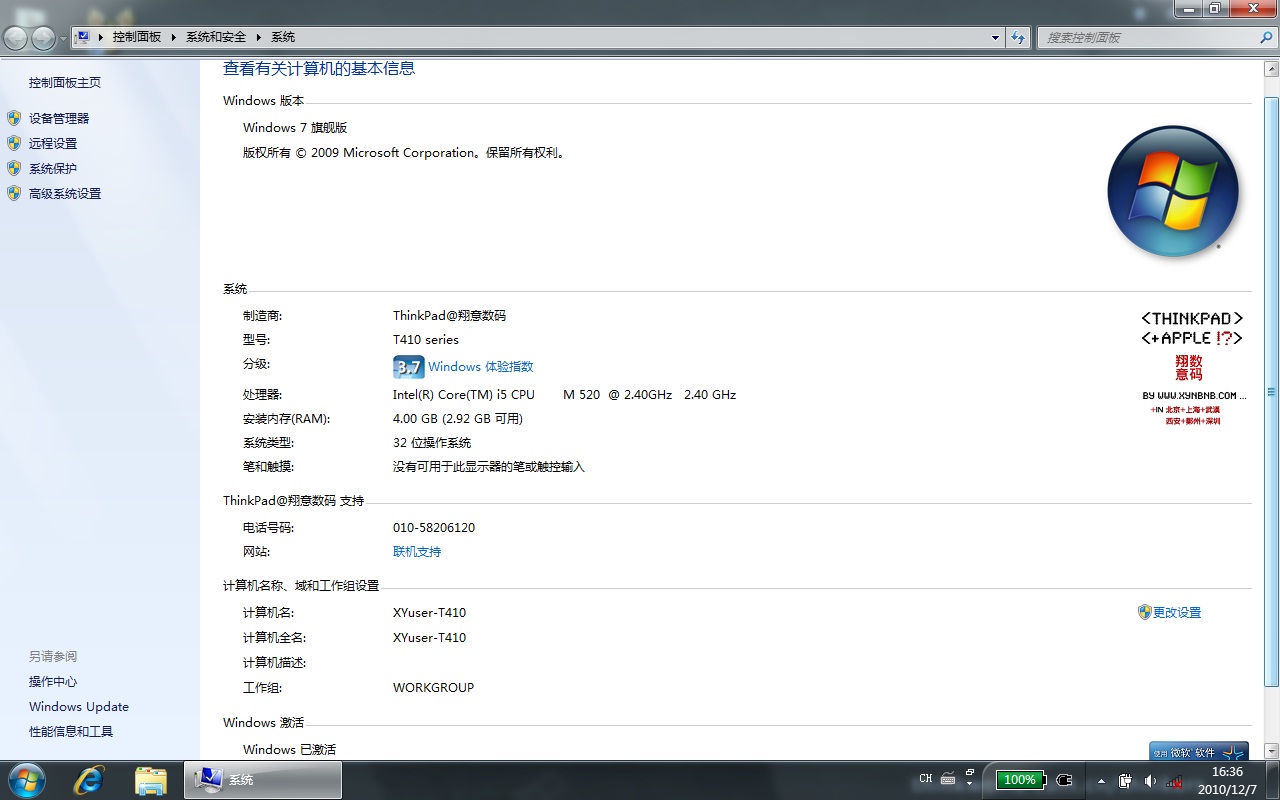Open 系统保护 from the sidebar

pos(53,168)
